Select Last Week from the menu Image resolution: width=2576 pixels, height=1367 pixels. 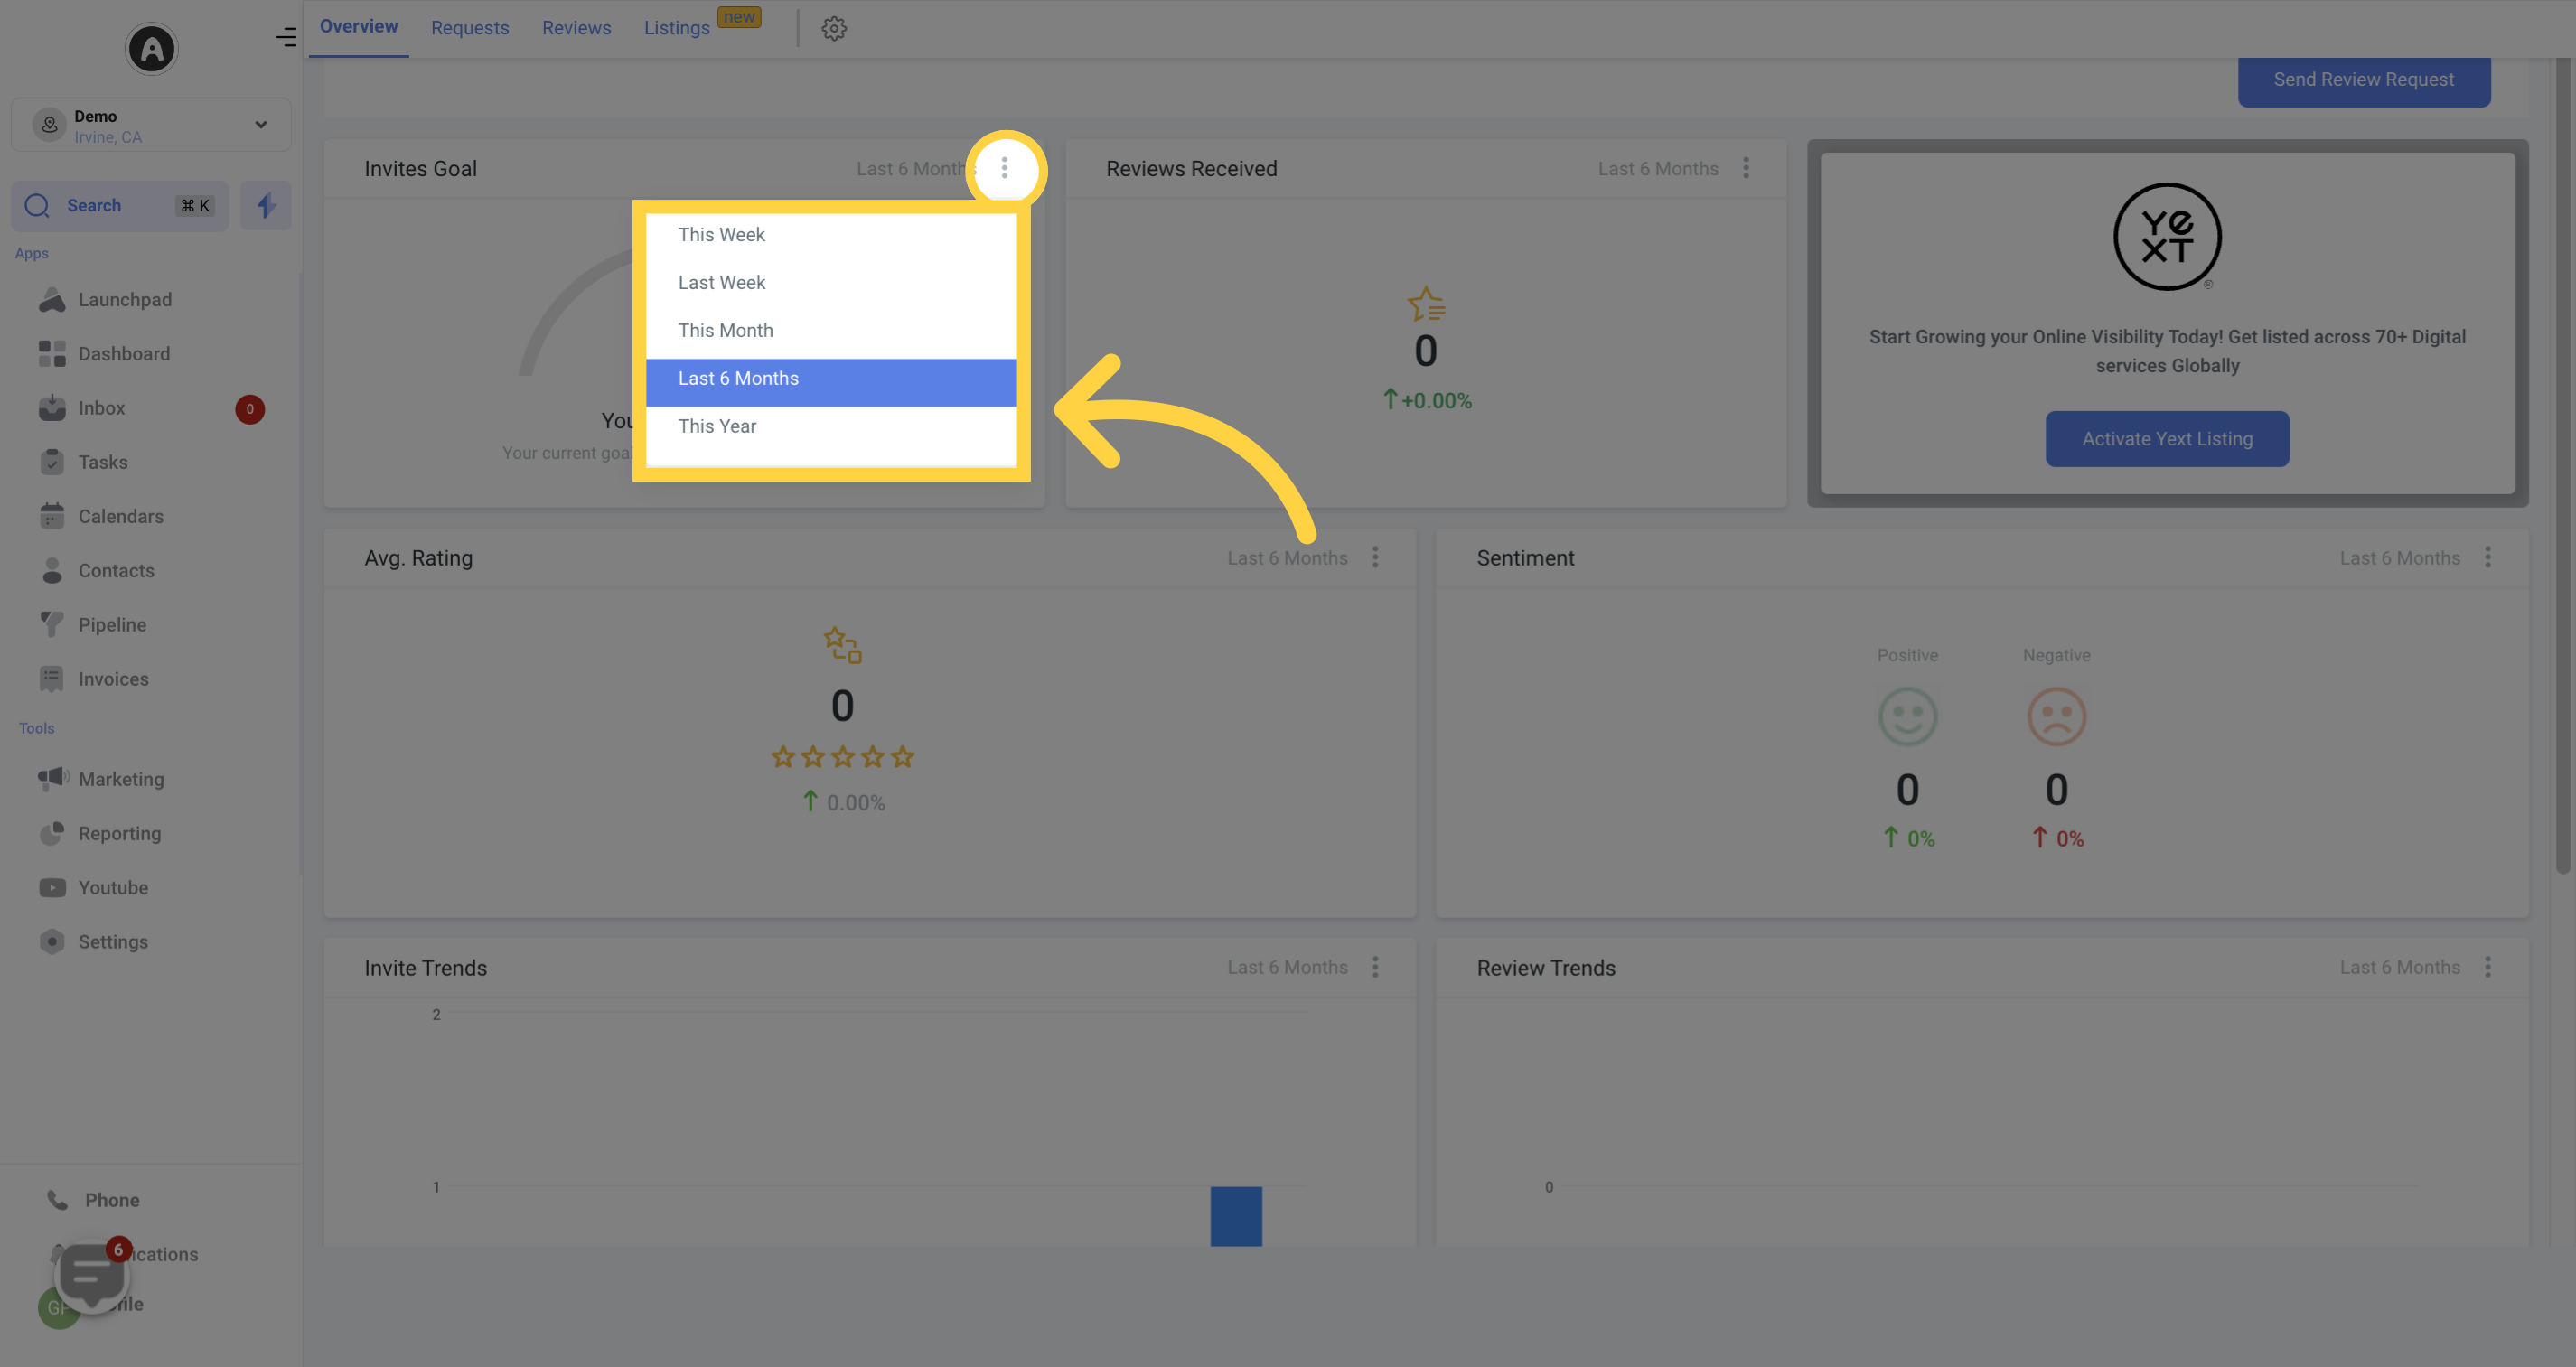point(831,283)
